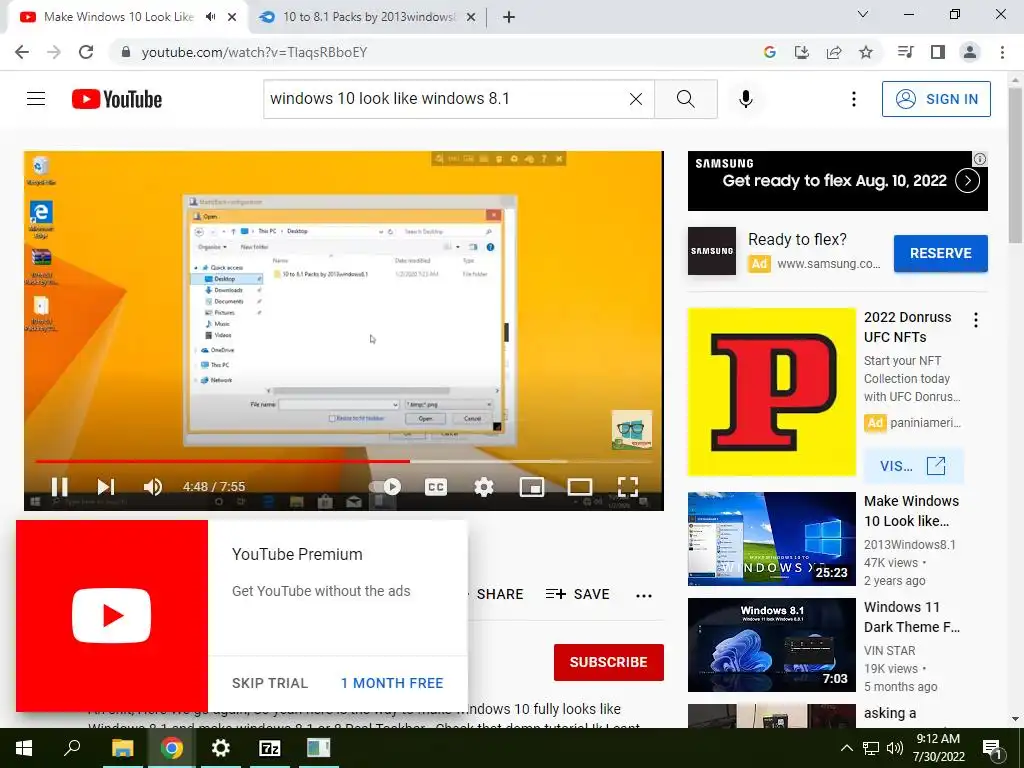
Task: Open the notification center icon
Action: pyautogui.click(x=993, y=749)
